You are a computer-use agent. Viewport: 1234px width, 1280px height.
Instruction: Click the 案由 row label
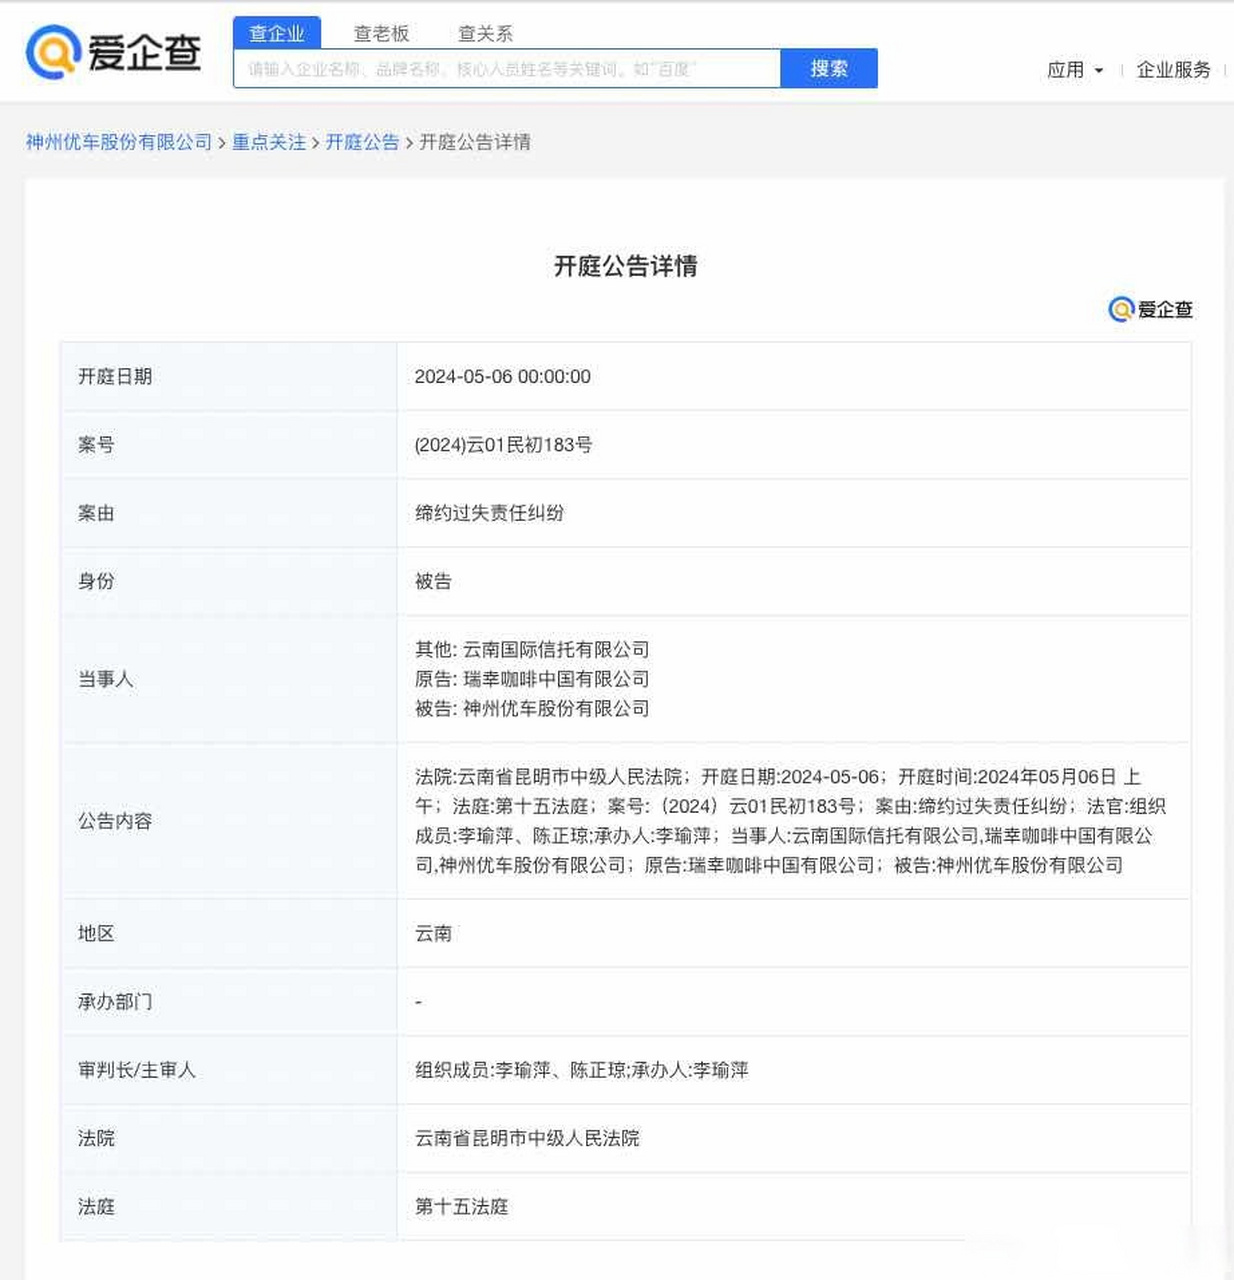coord(96,513)
